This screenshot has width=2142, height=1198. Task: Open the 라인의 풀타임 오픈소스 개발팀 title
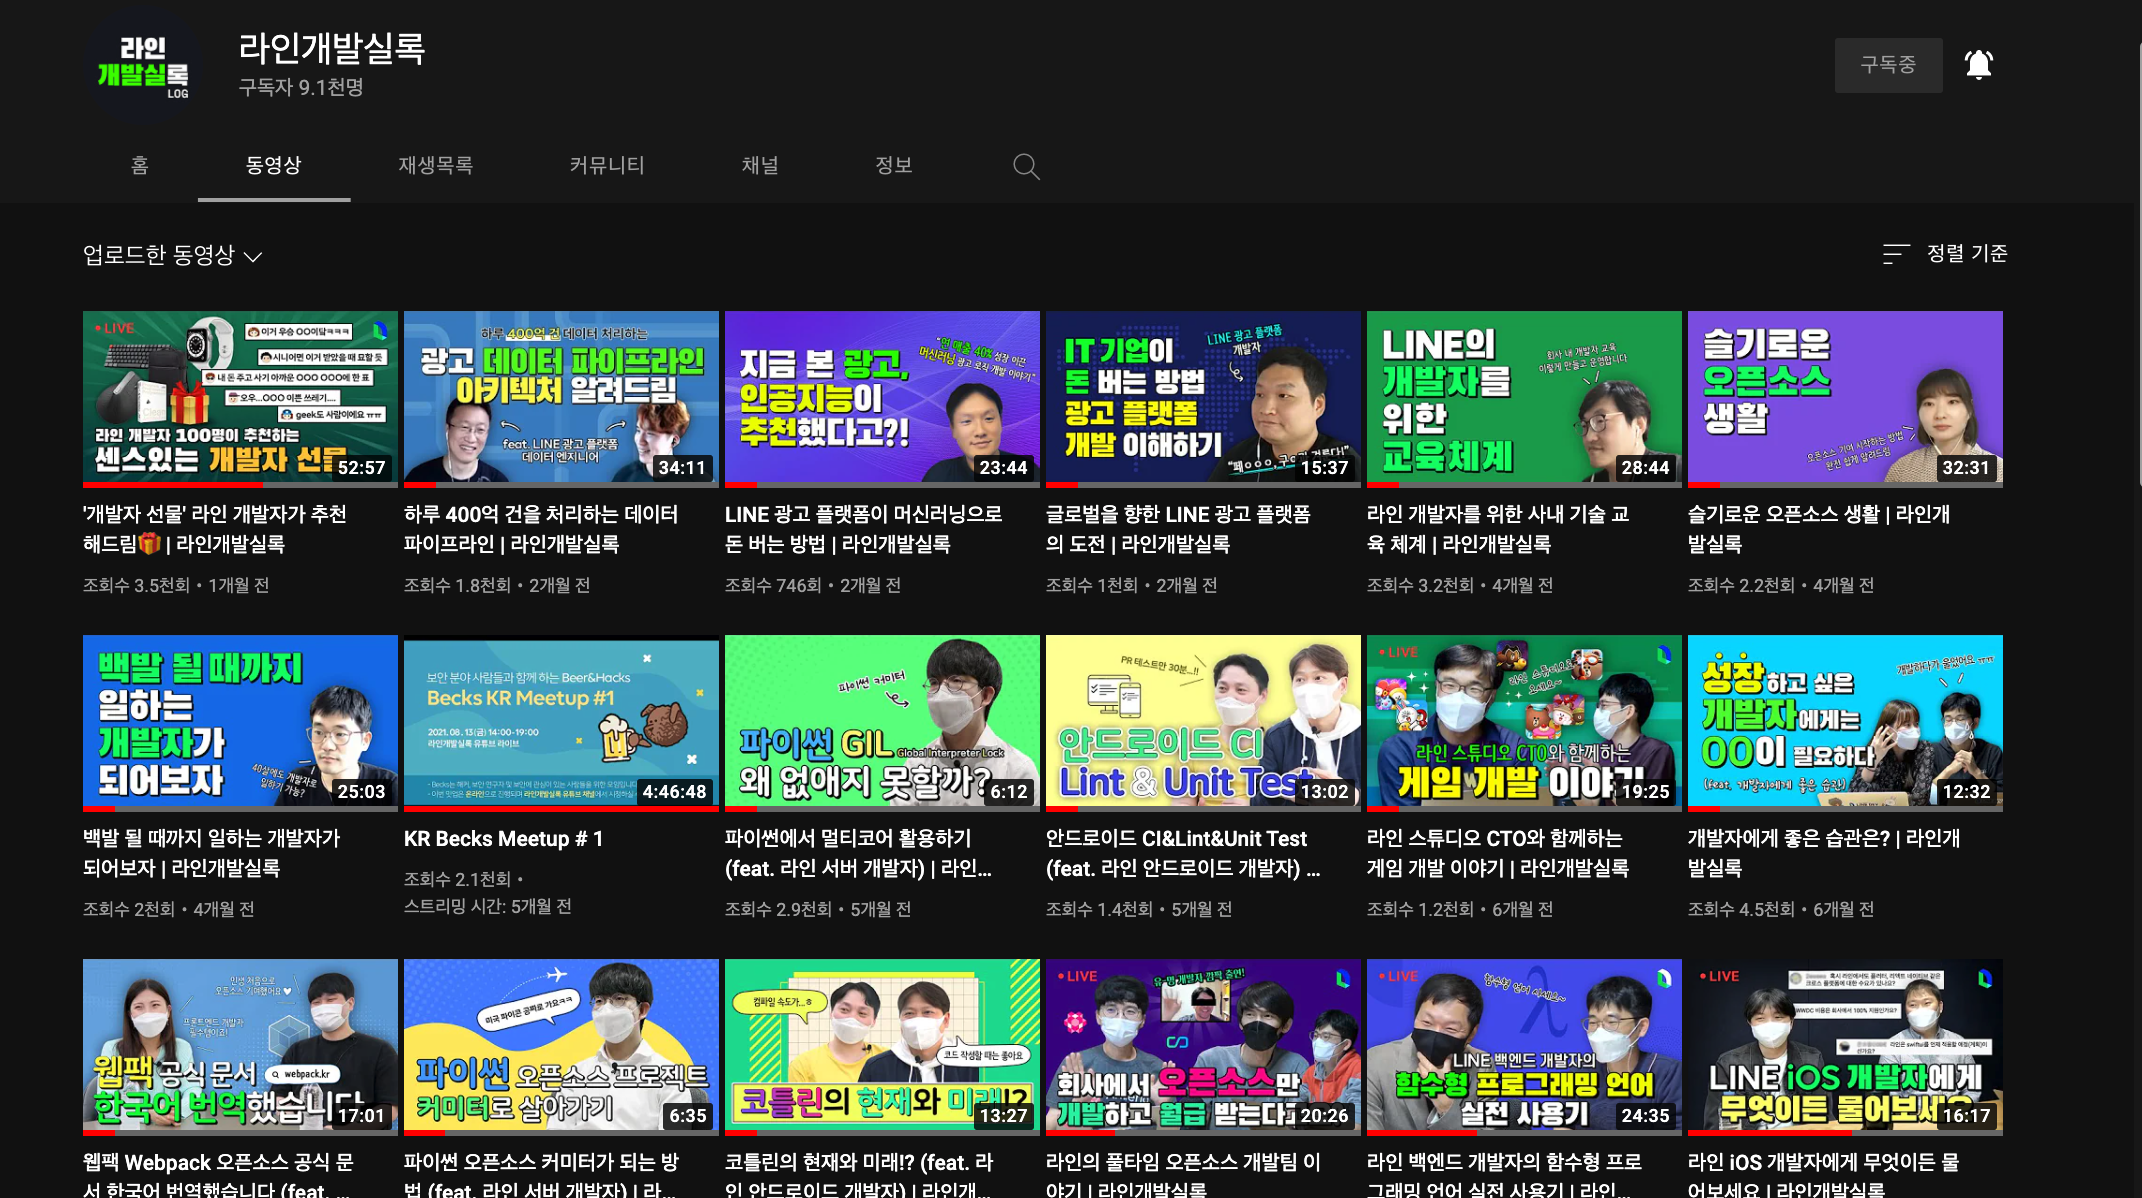(1183, 1175)
